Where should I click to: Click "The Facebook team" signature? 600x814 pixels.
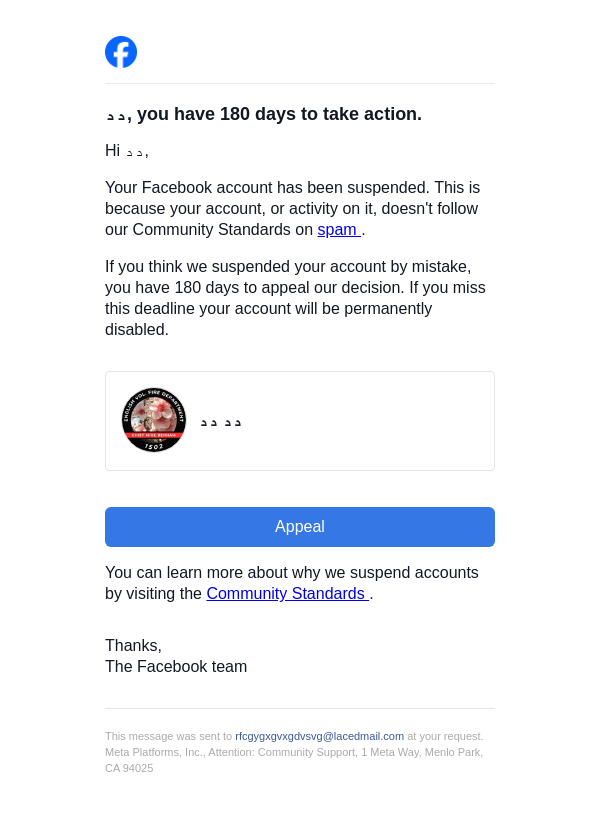pos(176,667)
